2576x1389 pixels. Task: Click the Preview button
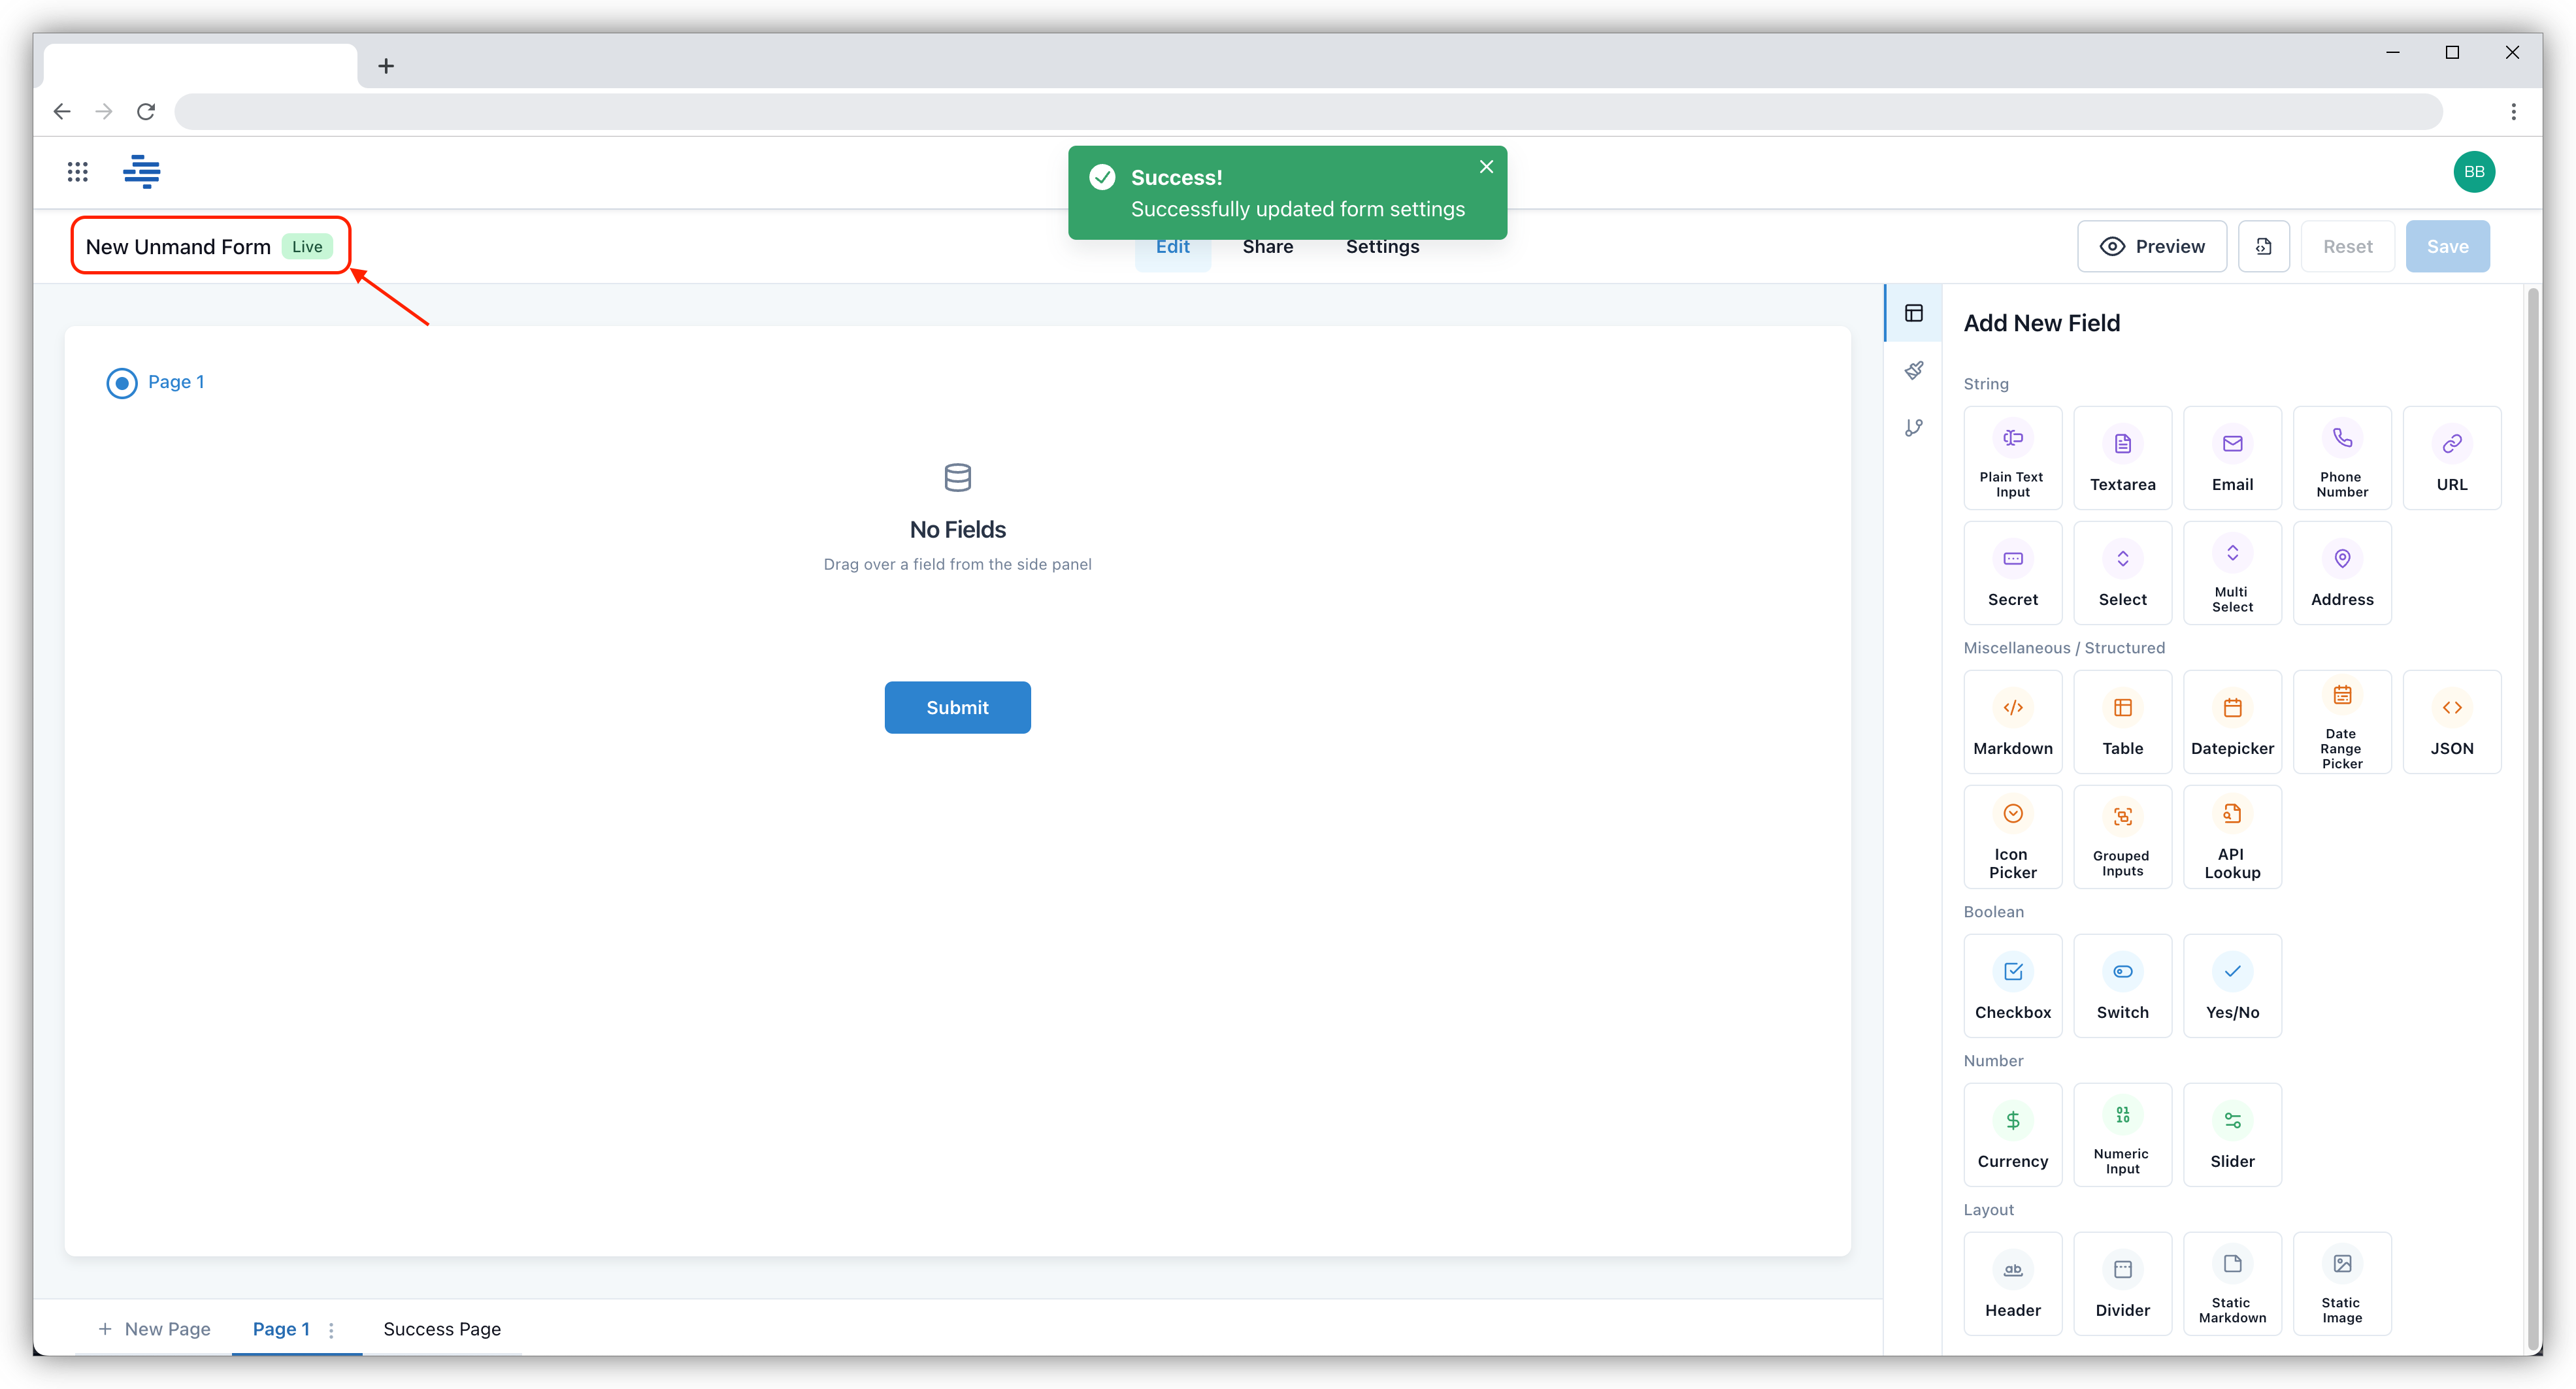(x=2152, y=244)
